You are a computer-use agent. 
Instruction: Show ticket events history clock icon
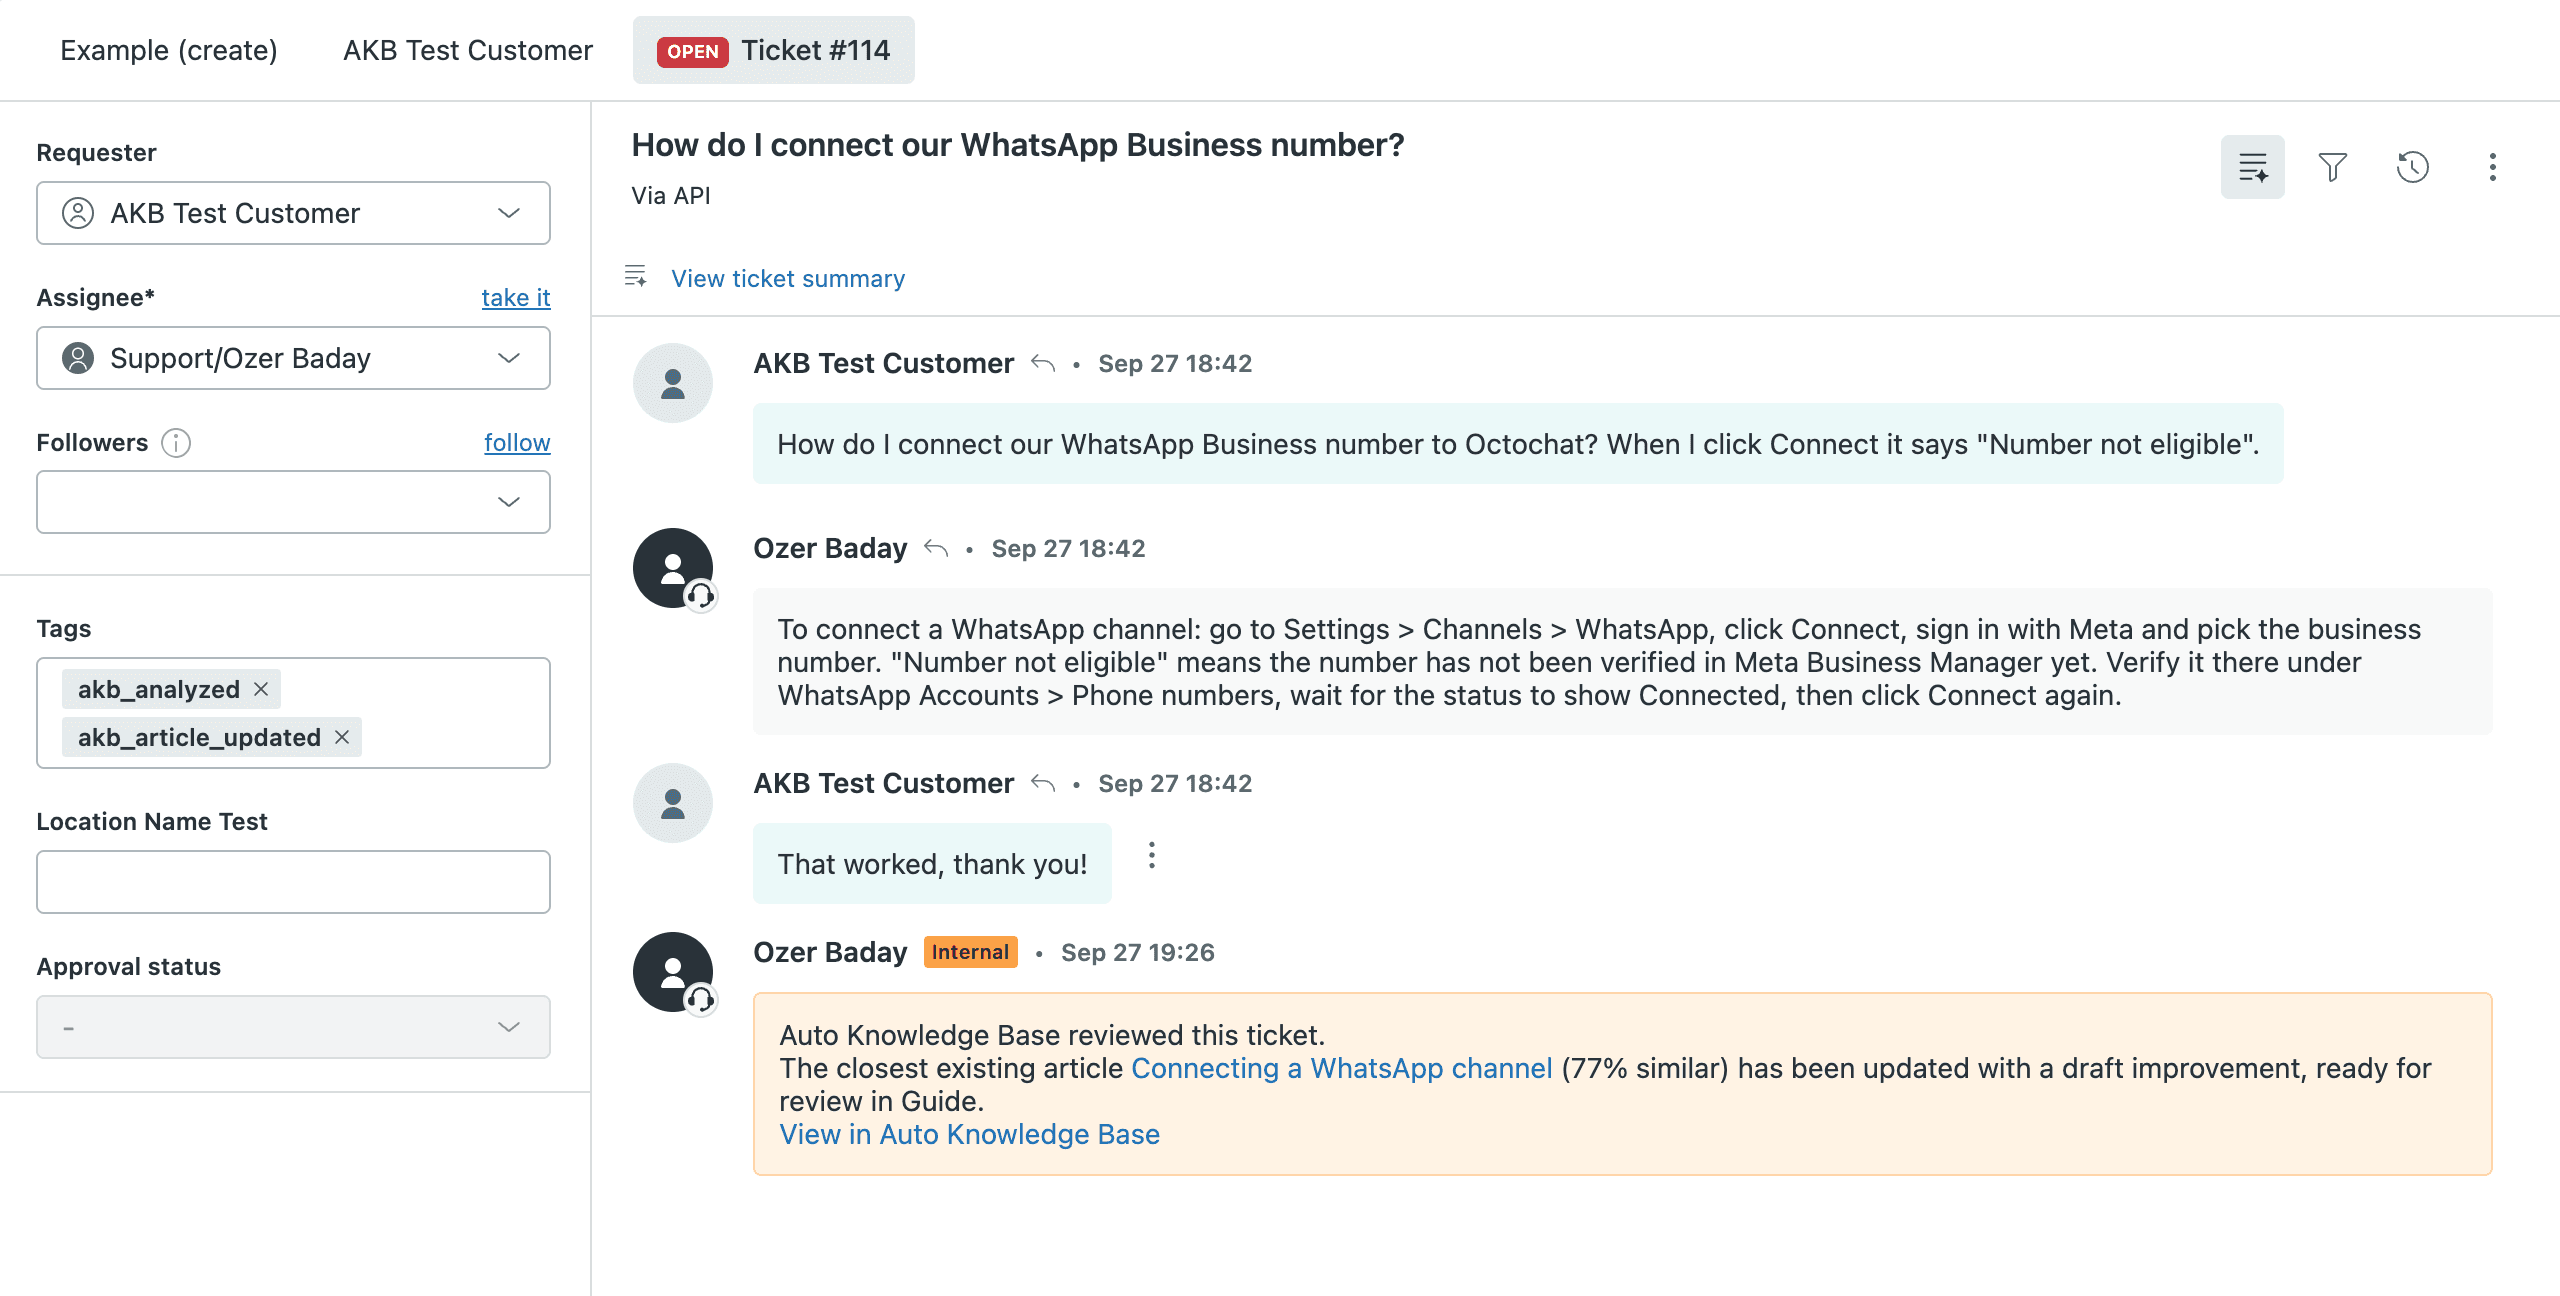(2412, 167)
